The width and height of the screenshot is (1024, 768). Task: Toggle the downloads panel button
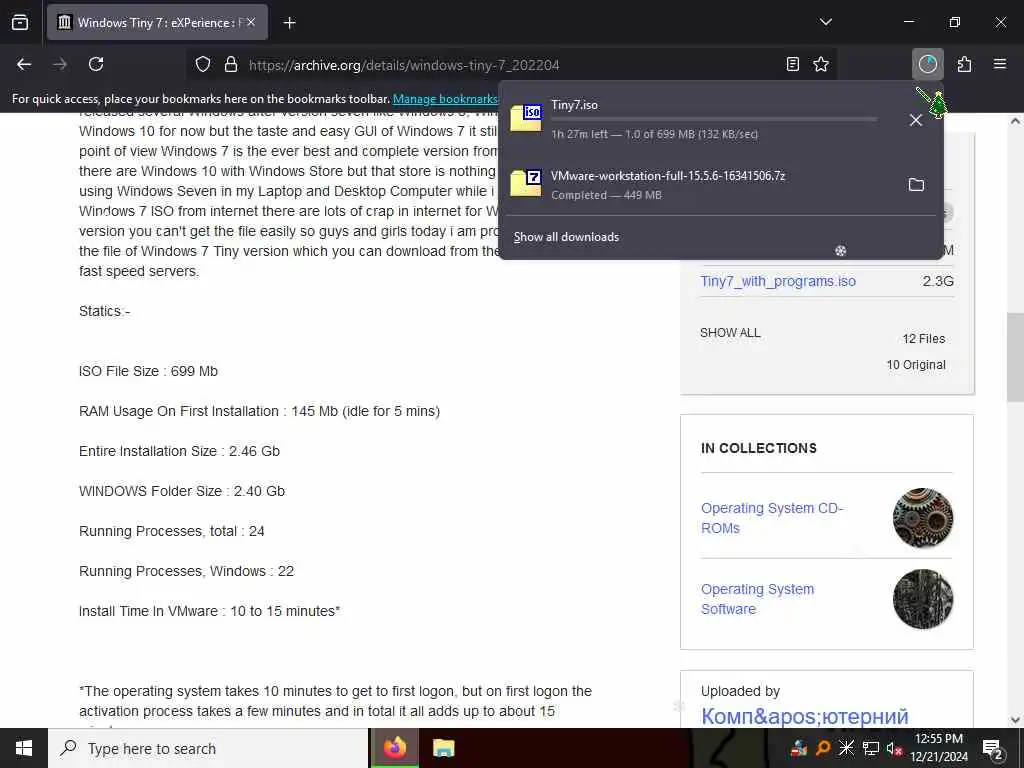[927, 64]
